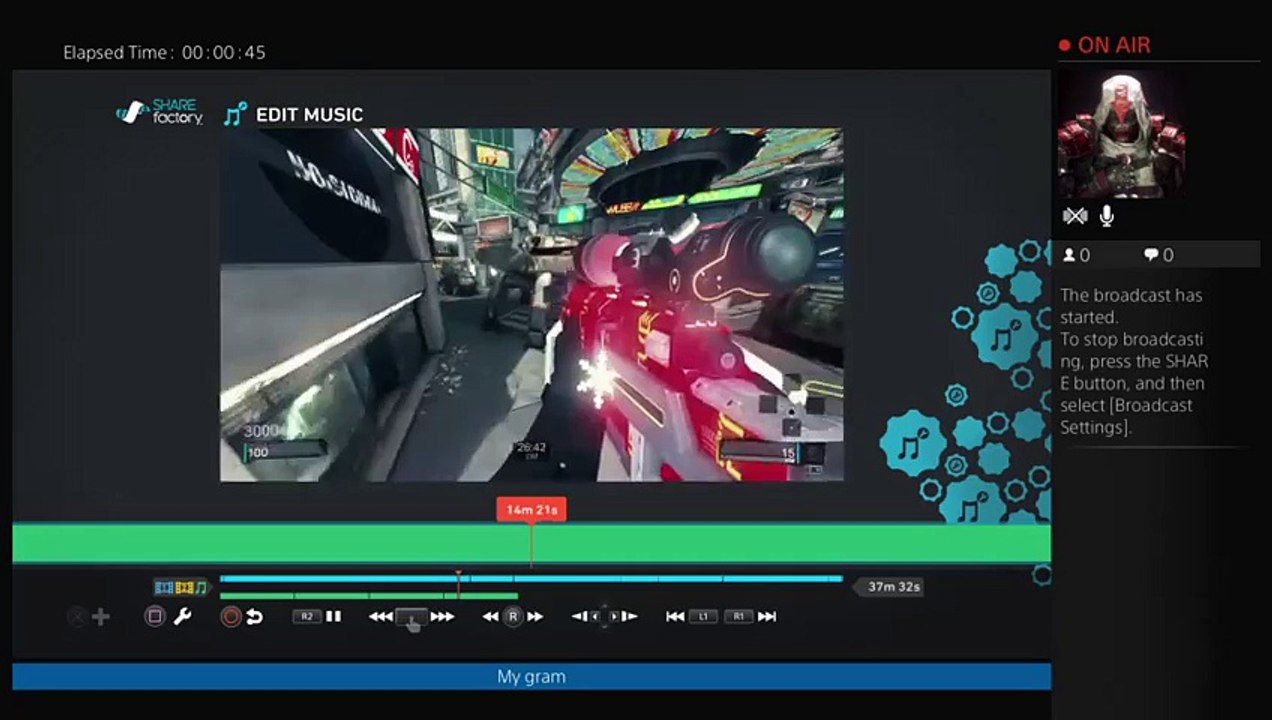This screenshot has height=720, width=1272.
Task: Click the video preview window
Action: [x=531, y=305]
